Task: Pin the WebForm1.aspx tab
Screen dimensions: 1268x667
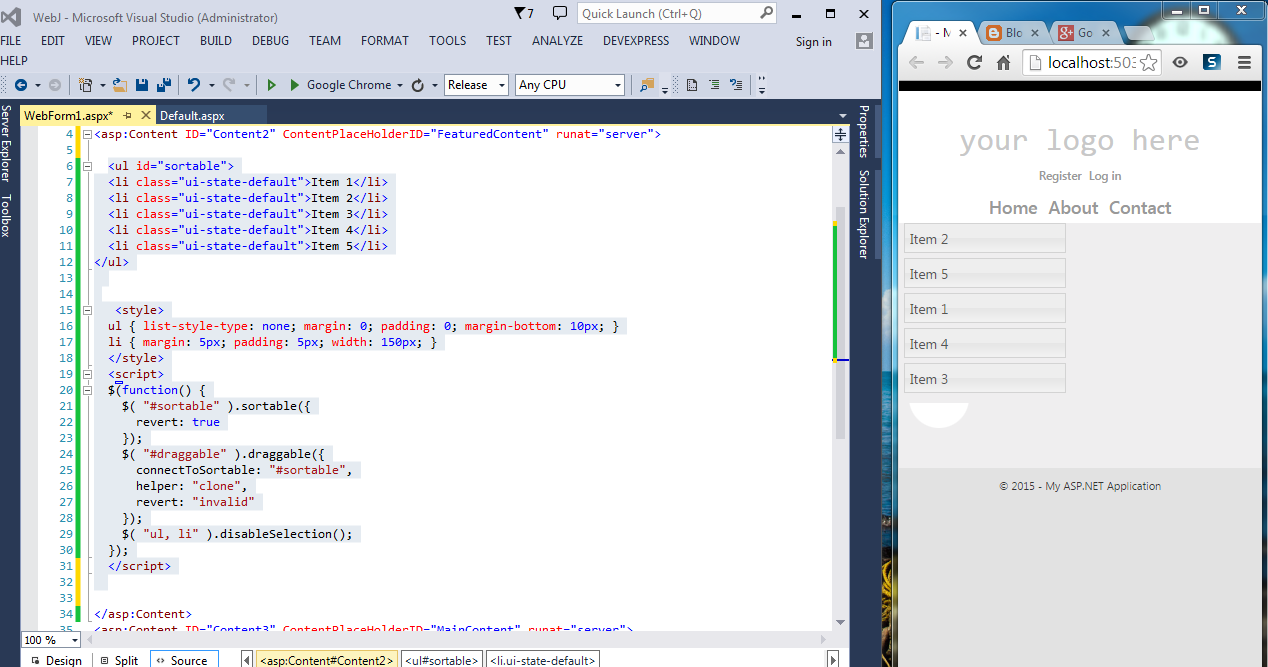Action: [x=127, y=115]
